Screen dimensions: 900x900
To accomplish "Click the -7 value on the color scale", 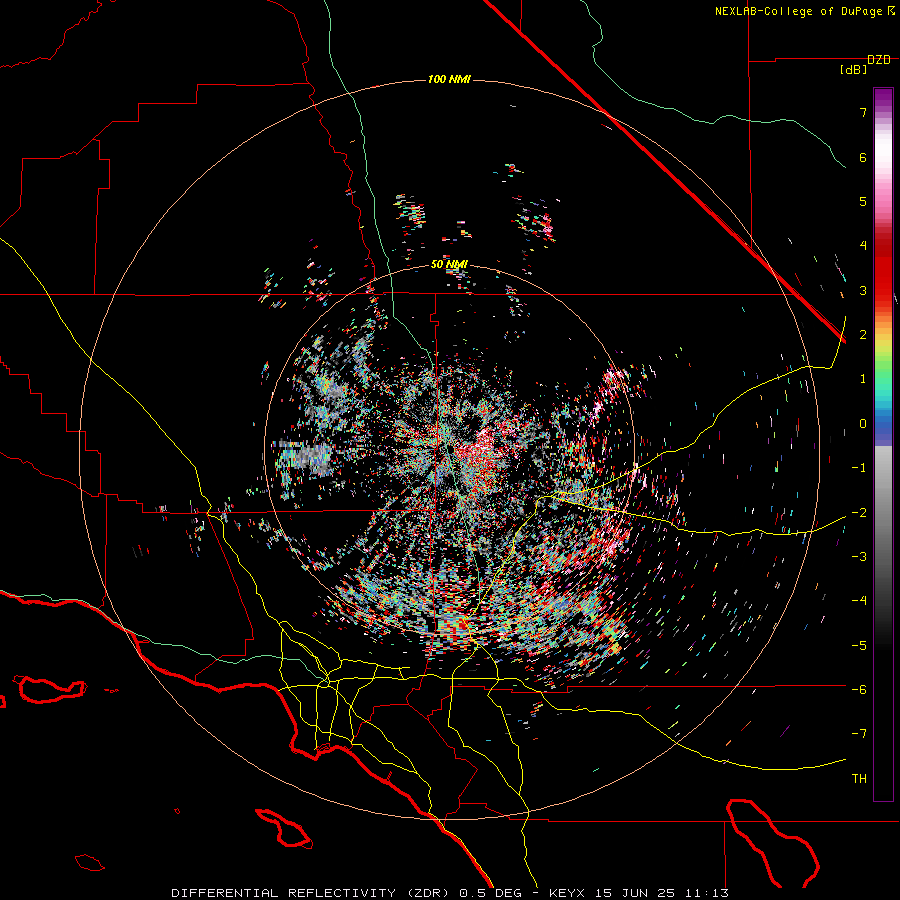I will [859, 734].
